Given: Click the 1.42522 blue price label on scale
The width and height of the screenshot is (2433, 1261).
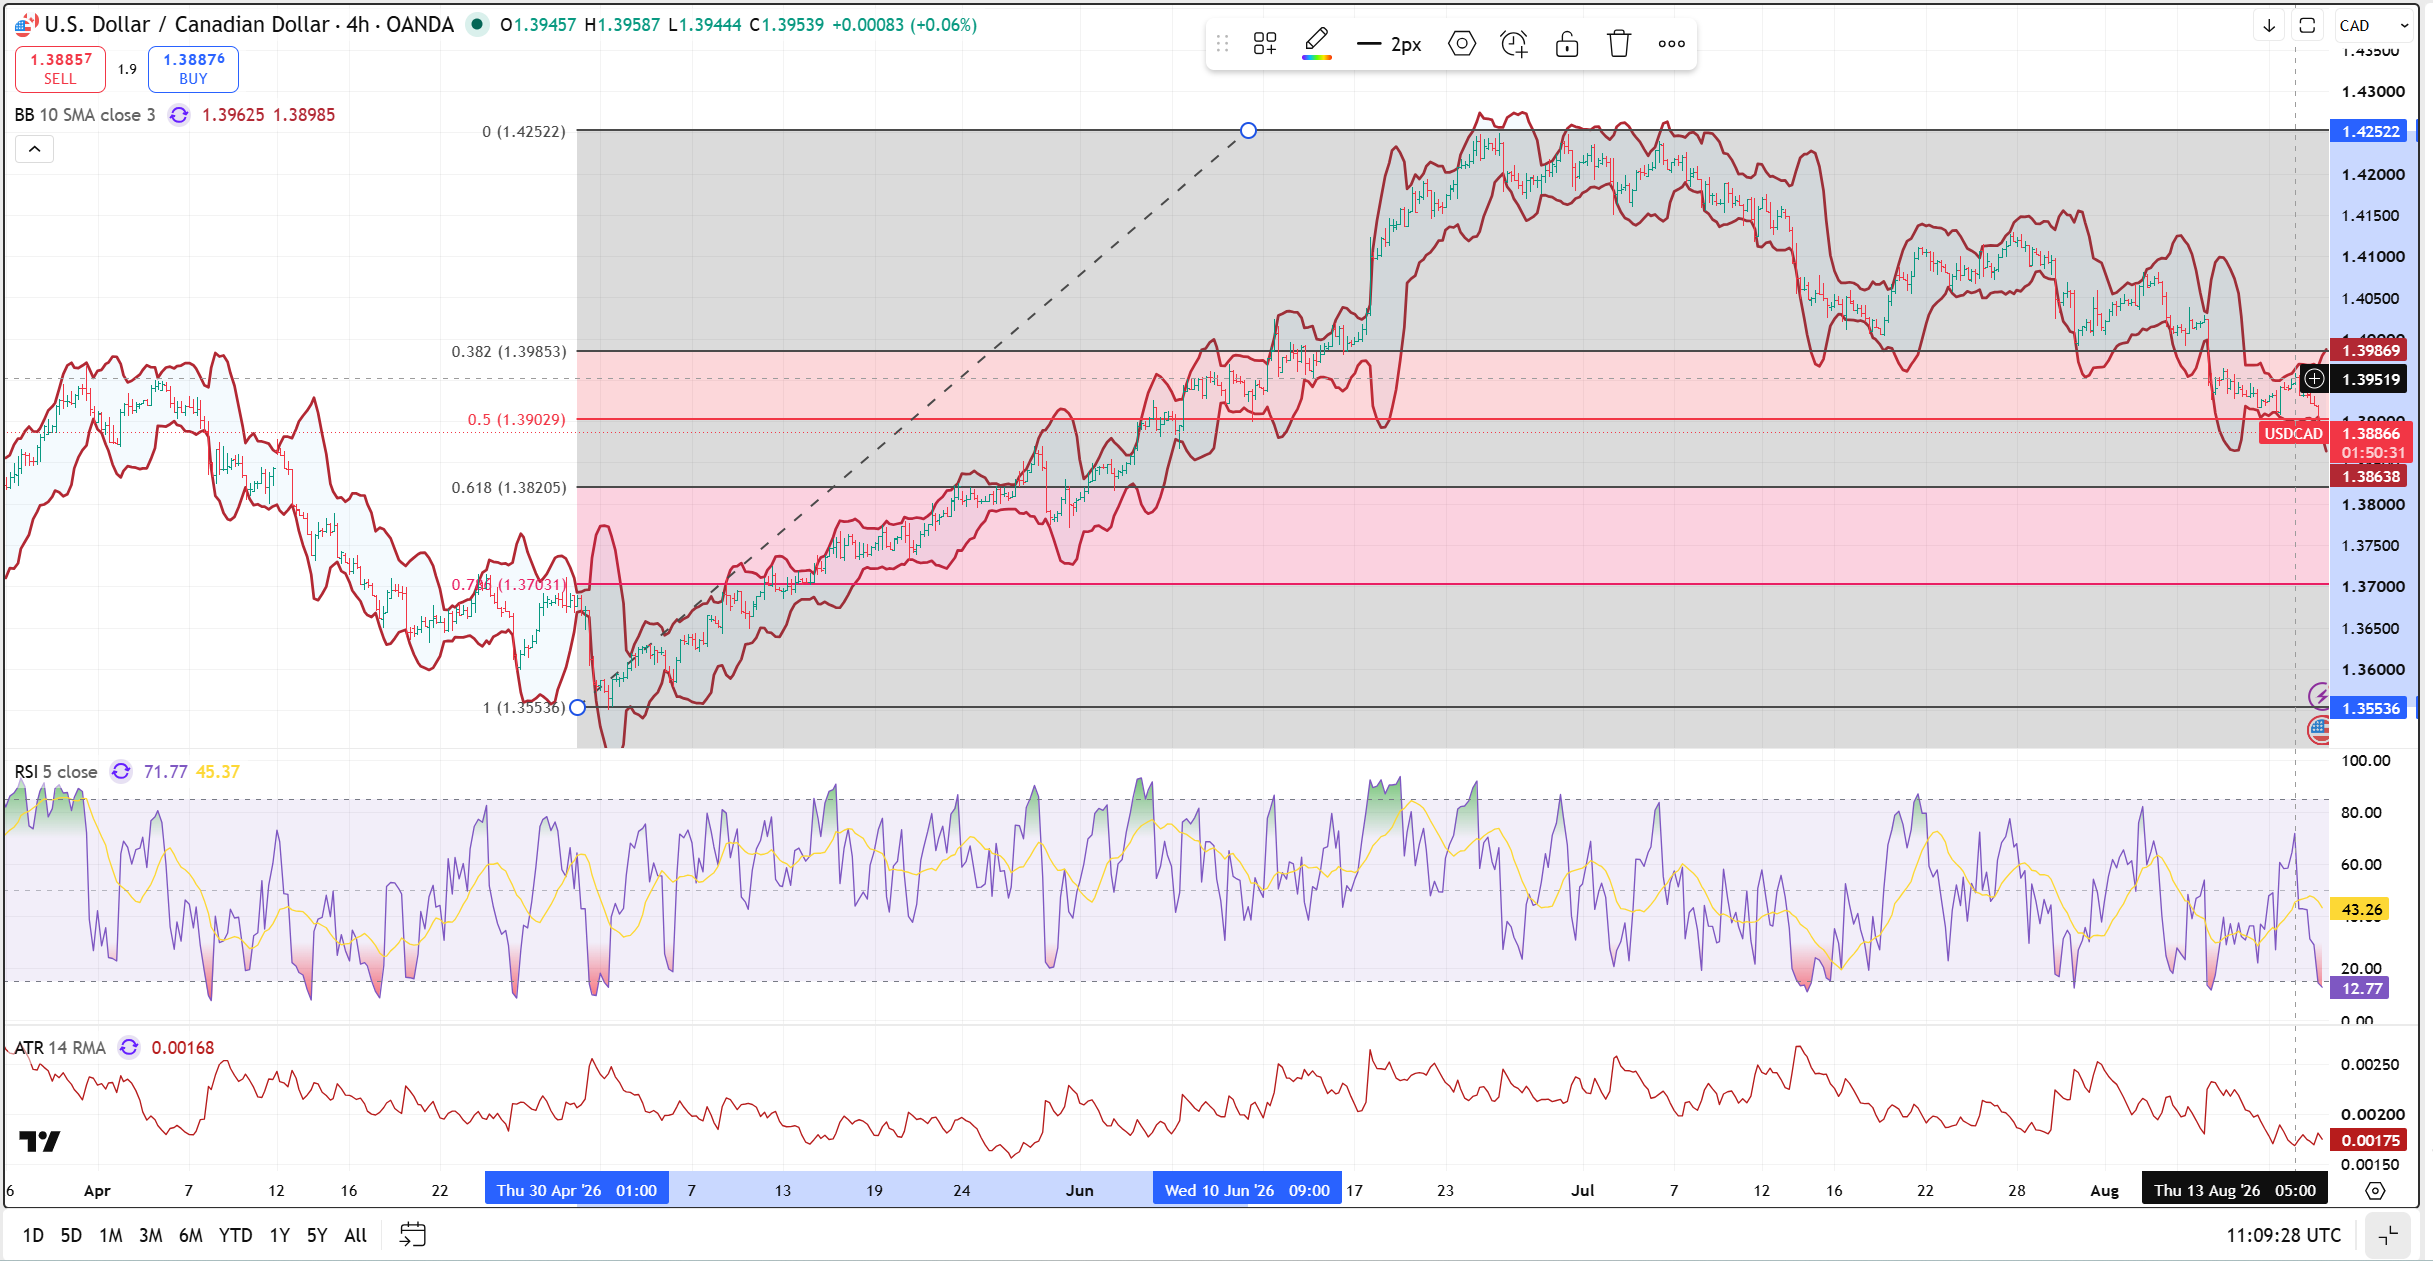Looking at the screenshot, I should click(x=2370, y=131).
